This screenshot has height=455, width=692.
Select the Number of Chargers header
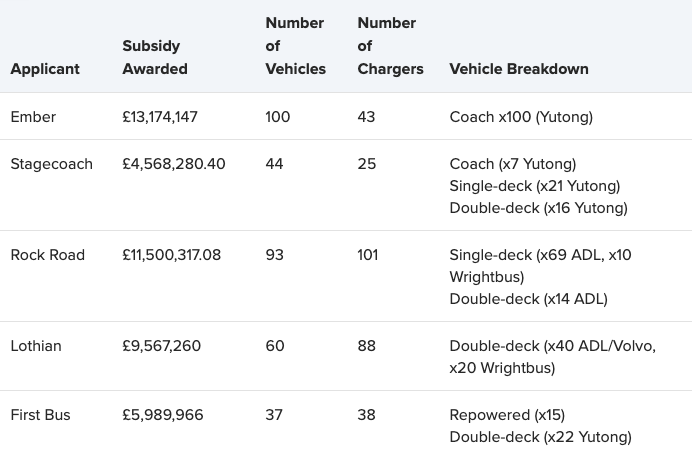(390, 46)
